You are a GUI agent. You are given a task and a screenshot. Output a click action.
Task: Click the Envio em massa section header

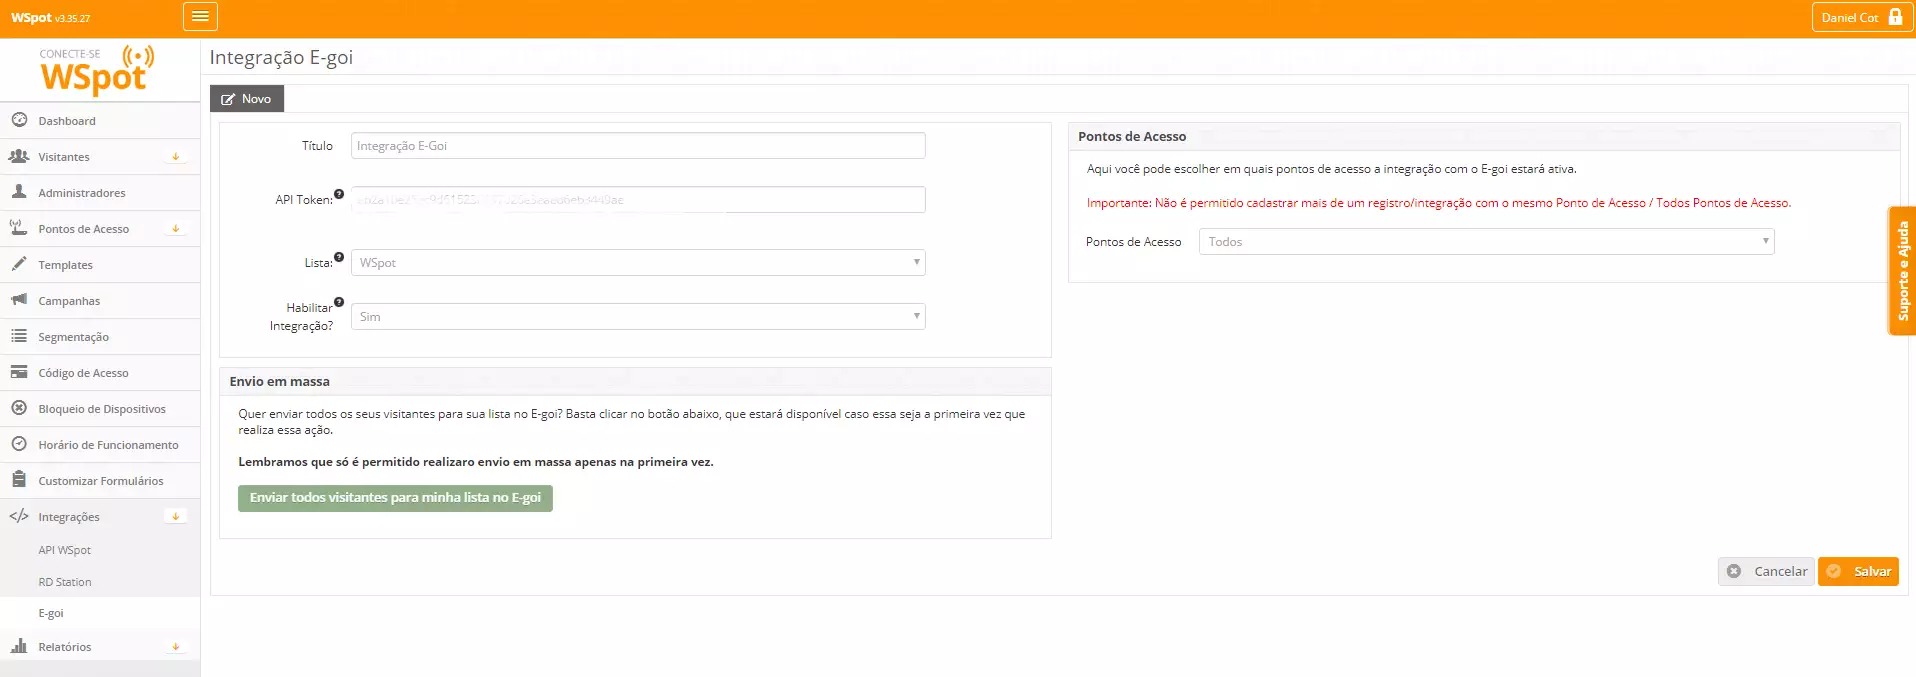(x=635, y=381)
